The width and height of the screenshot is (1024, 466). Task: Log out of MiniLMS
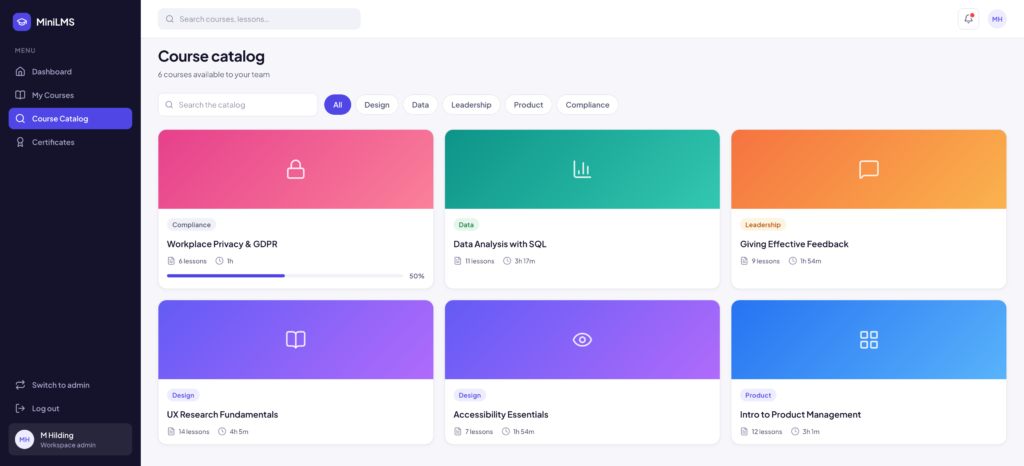71,409
